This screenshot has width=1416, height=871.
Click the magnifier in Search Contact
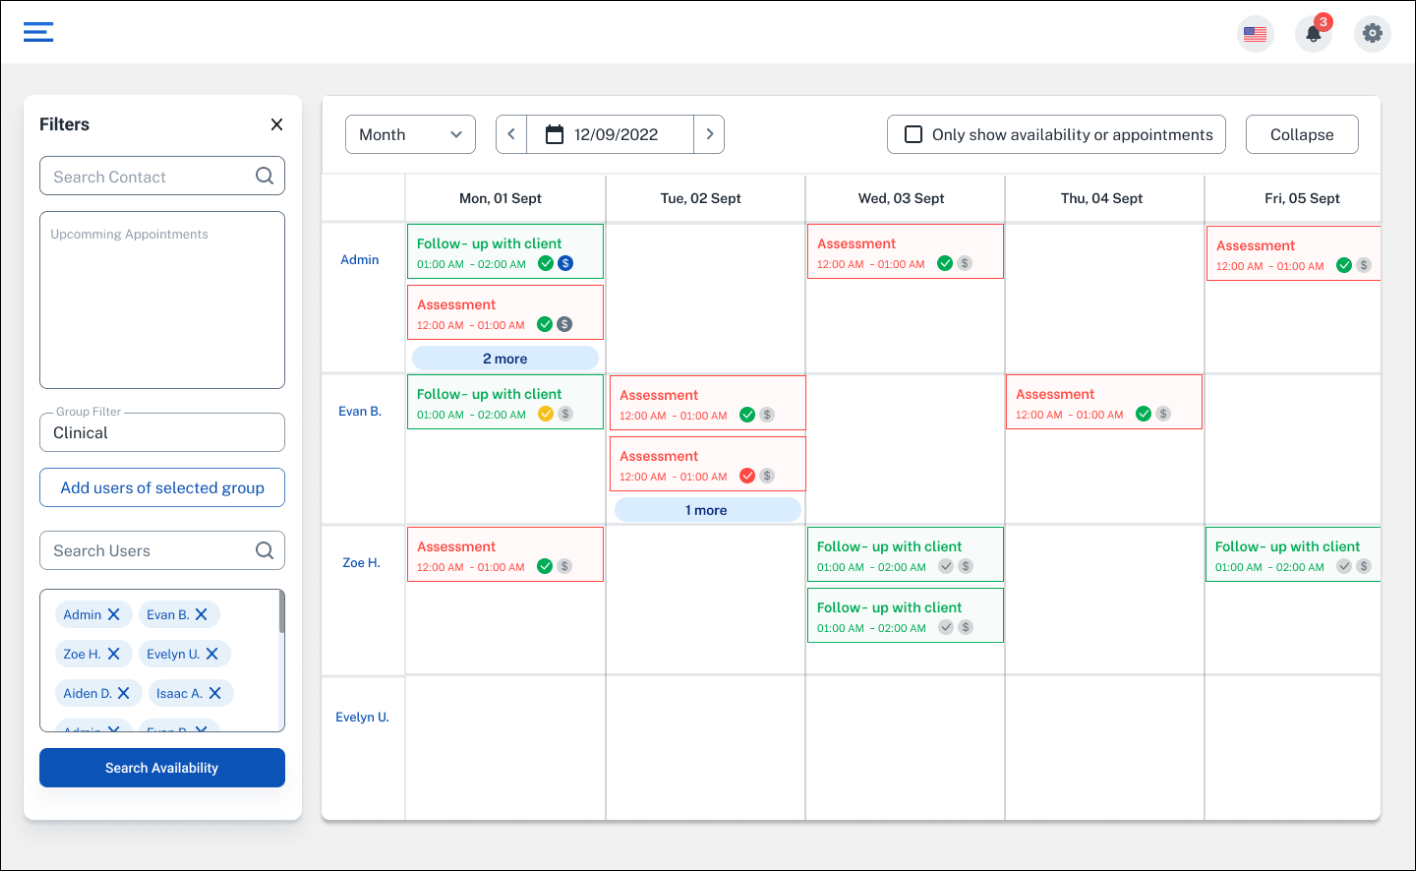point(264,176)
